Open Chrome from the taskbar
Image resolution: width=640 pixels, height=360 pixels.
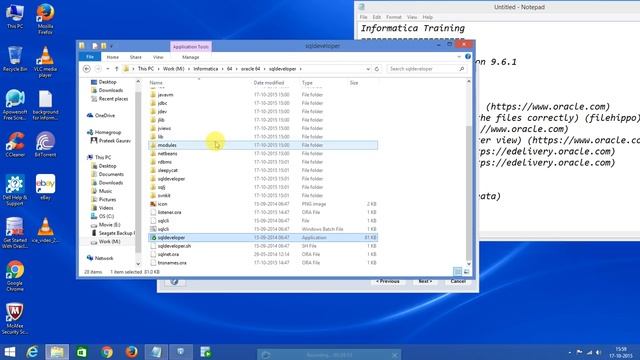(x=107, y=352)
